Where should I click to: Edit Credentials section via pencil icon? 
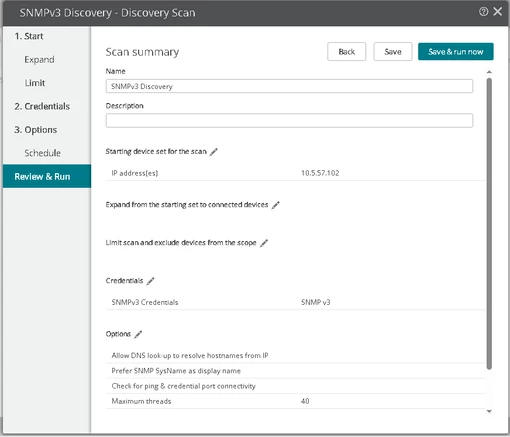pos(150,281)
